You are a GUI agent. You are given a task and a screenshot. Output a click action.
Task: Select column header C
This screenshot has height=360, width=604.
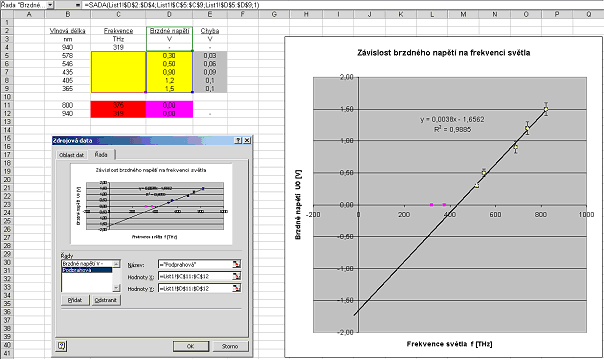pos(118,14)
